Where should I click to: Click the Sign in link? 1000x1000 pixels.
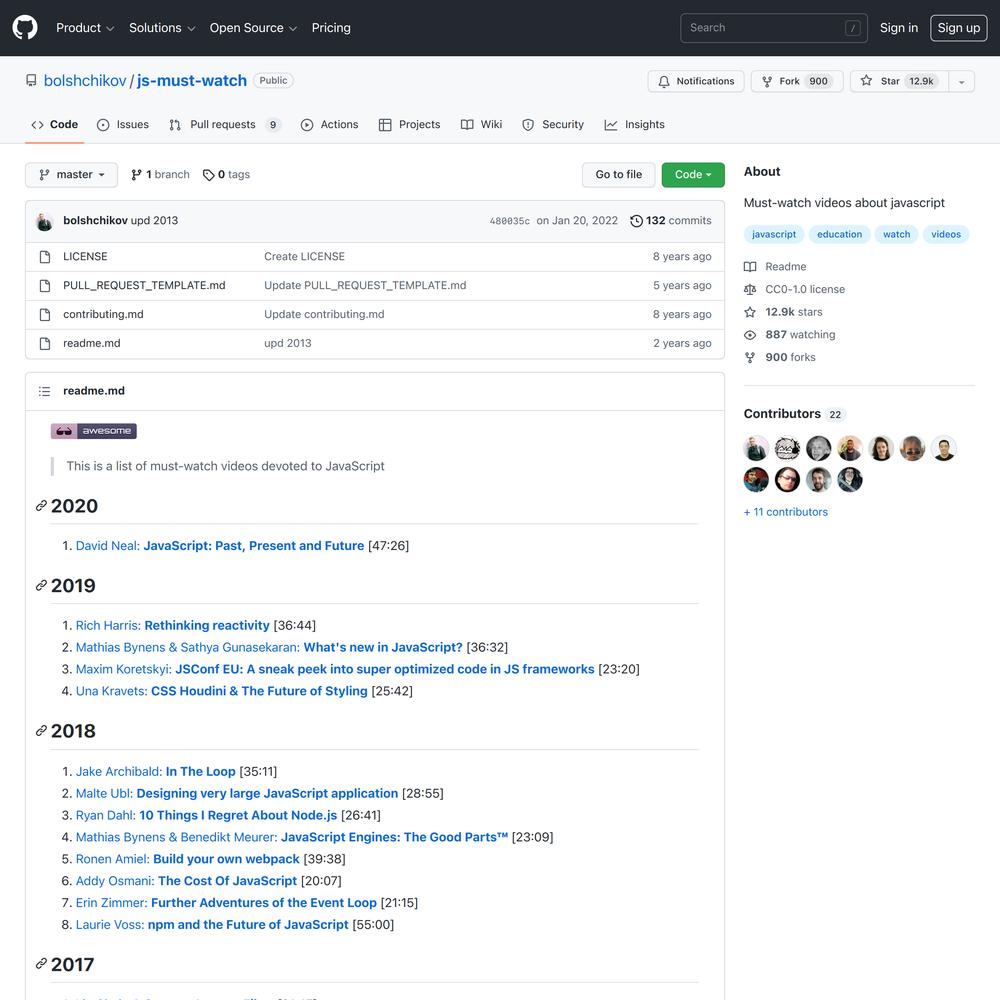click(899, 28)
